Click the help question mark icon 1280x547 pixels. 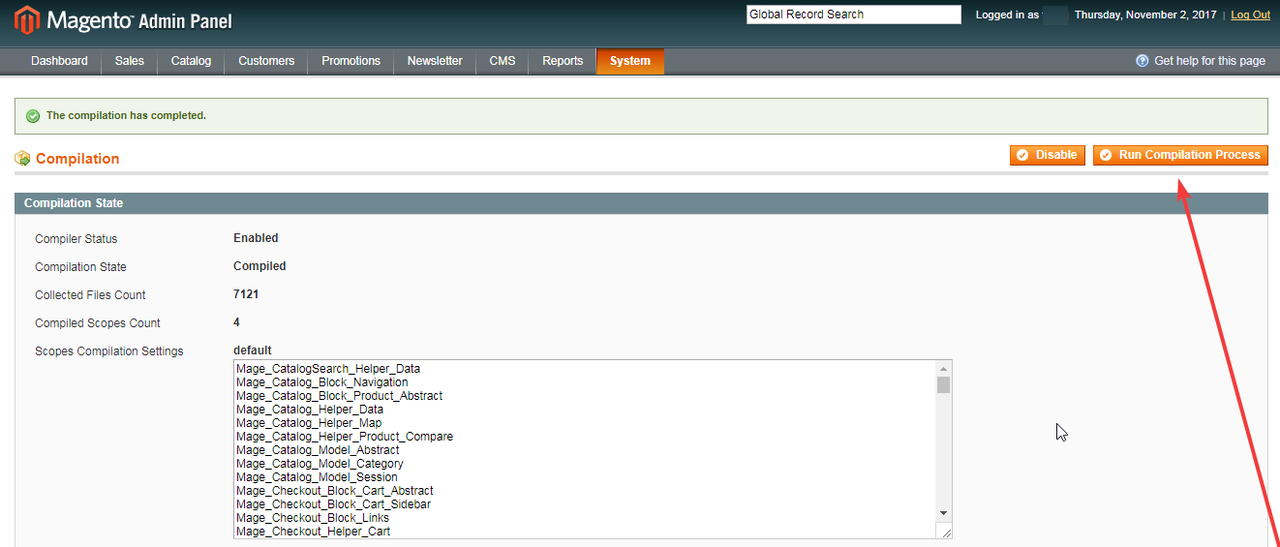[1142, 61]
